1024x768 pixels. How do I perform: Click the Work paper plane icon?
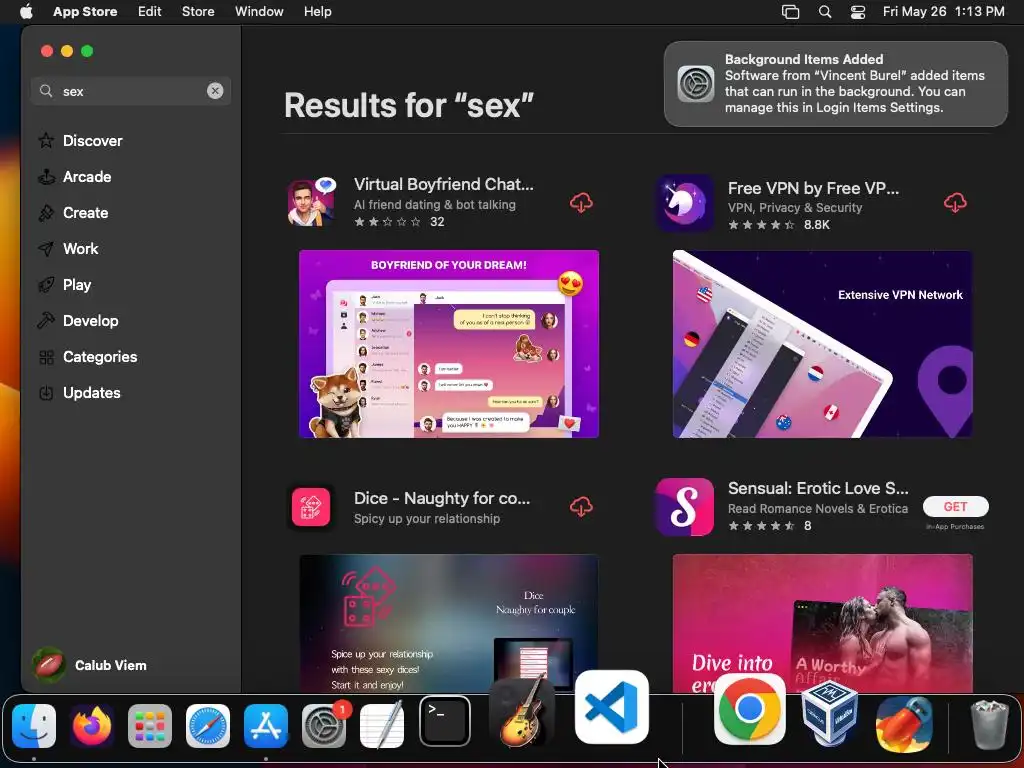pyautogui.click(x=46, y=248)
